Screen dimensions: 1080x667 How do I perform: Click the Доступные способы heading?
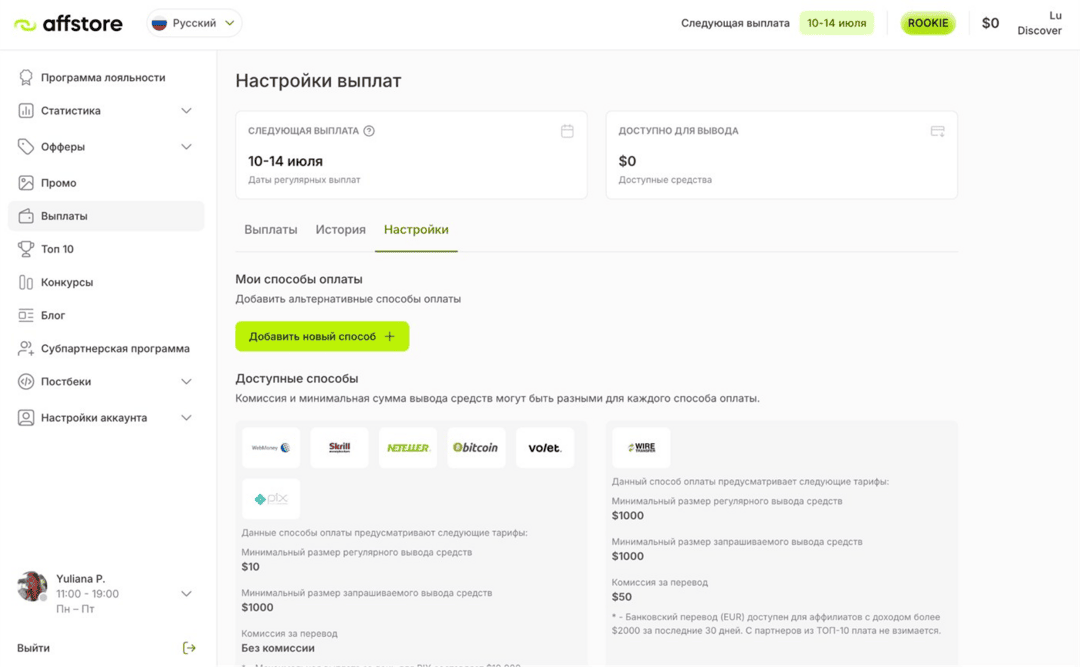[297, 378]
